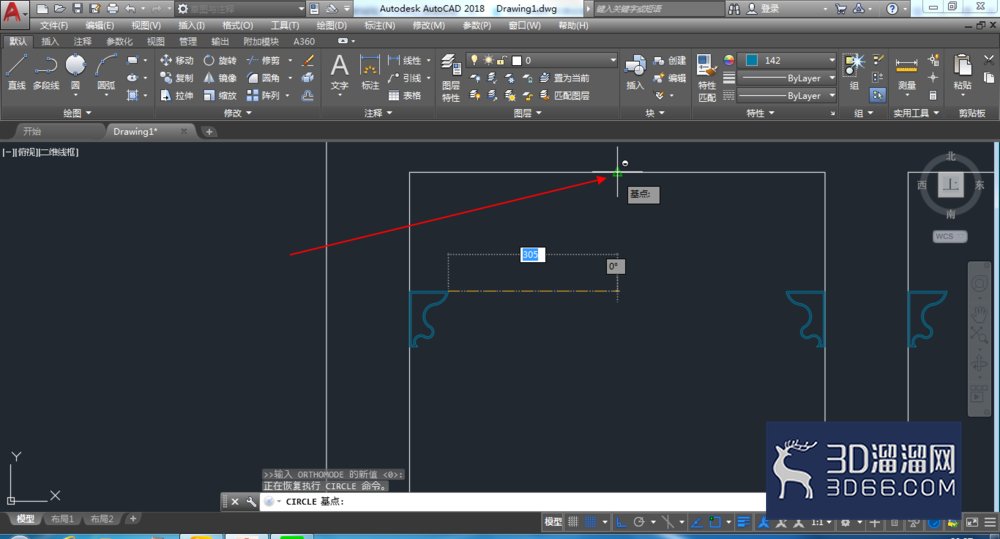Click the white layer color swatch

(517, 61)
